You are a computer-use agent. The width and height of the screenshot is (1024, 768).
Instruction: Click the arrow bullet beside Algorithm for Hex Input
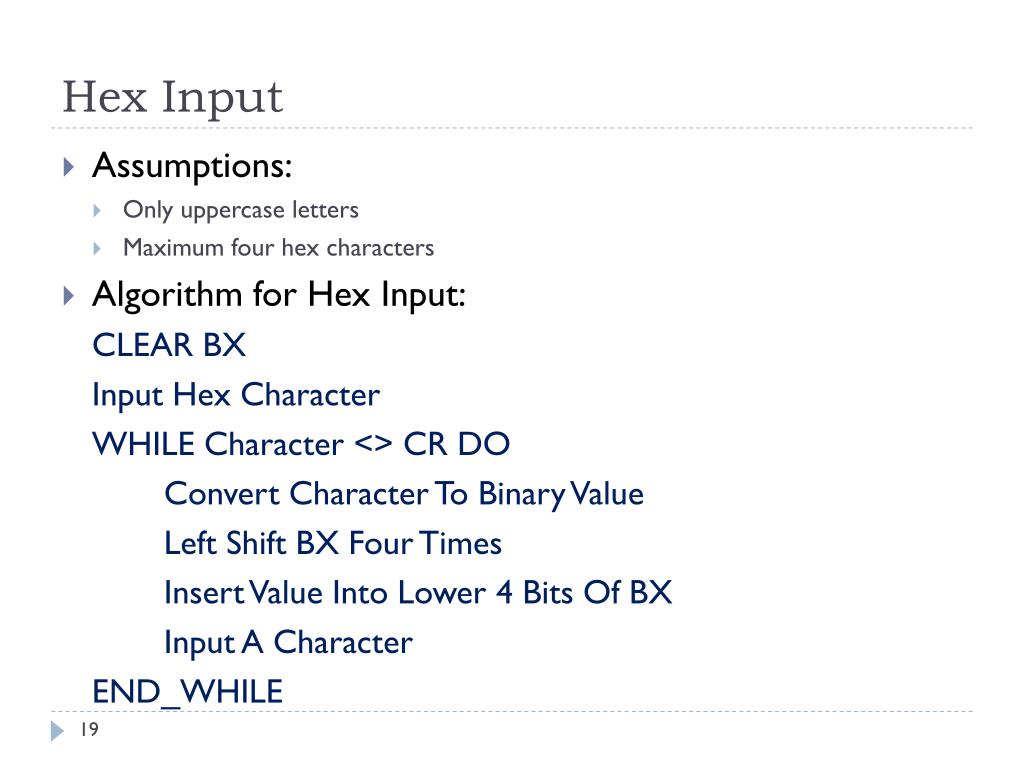click(x=69, y=296)
